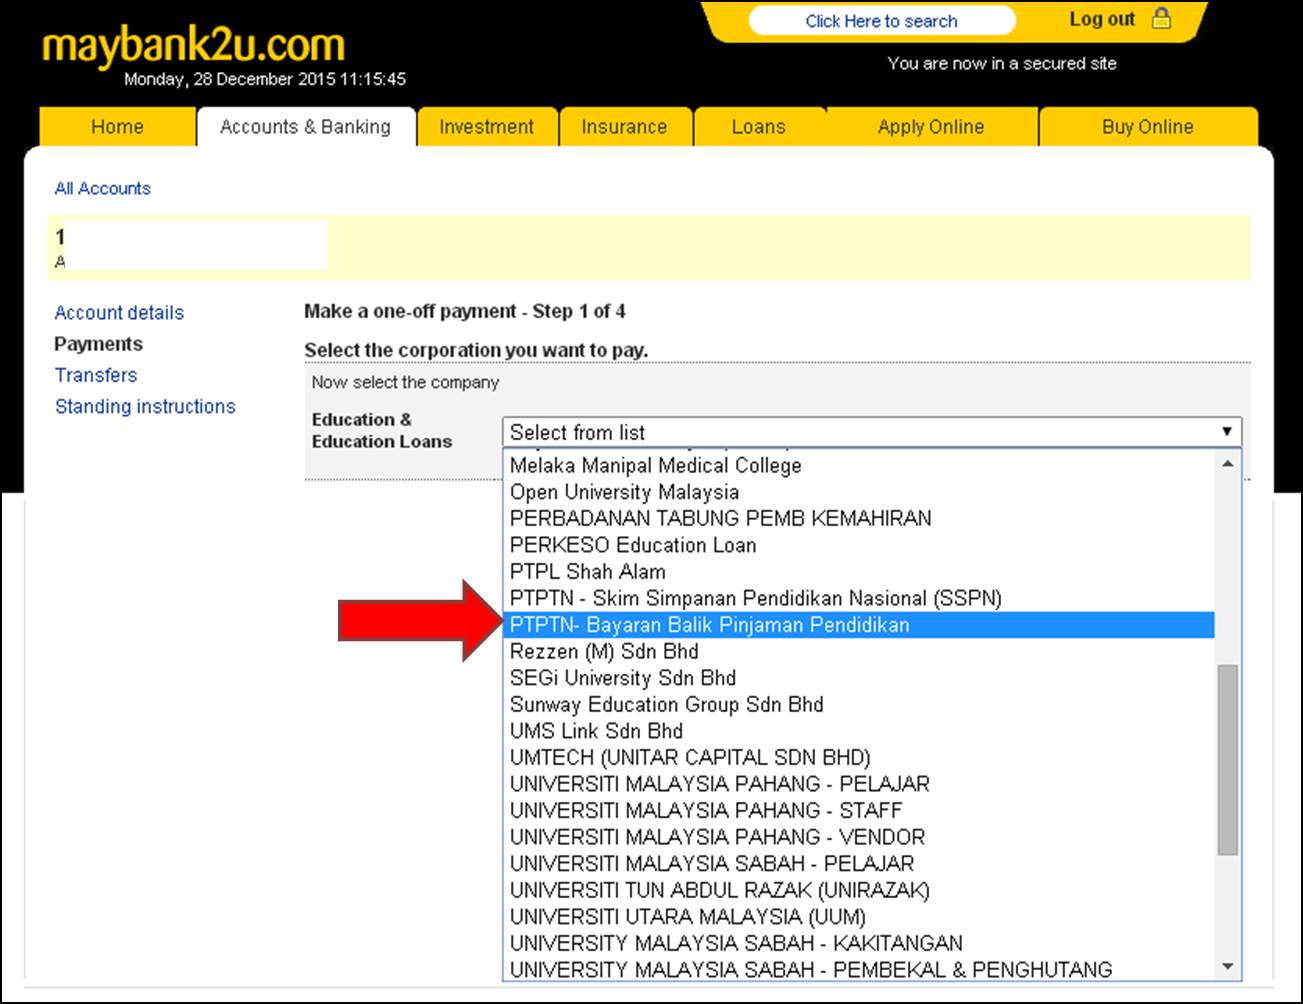
Task: Go to the Insurance tab
Action: click(x=624, y=127)
